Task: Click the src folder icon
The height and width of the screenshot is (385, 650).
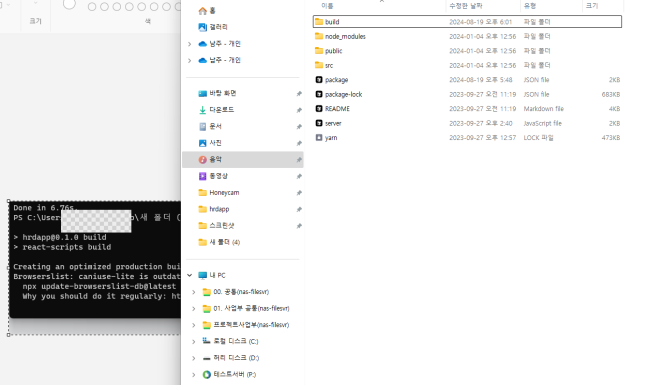Action: coord(319,65)
